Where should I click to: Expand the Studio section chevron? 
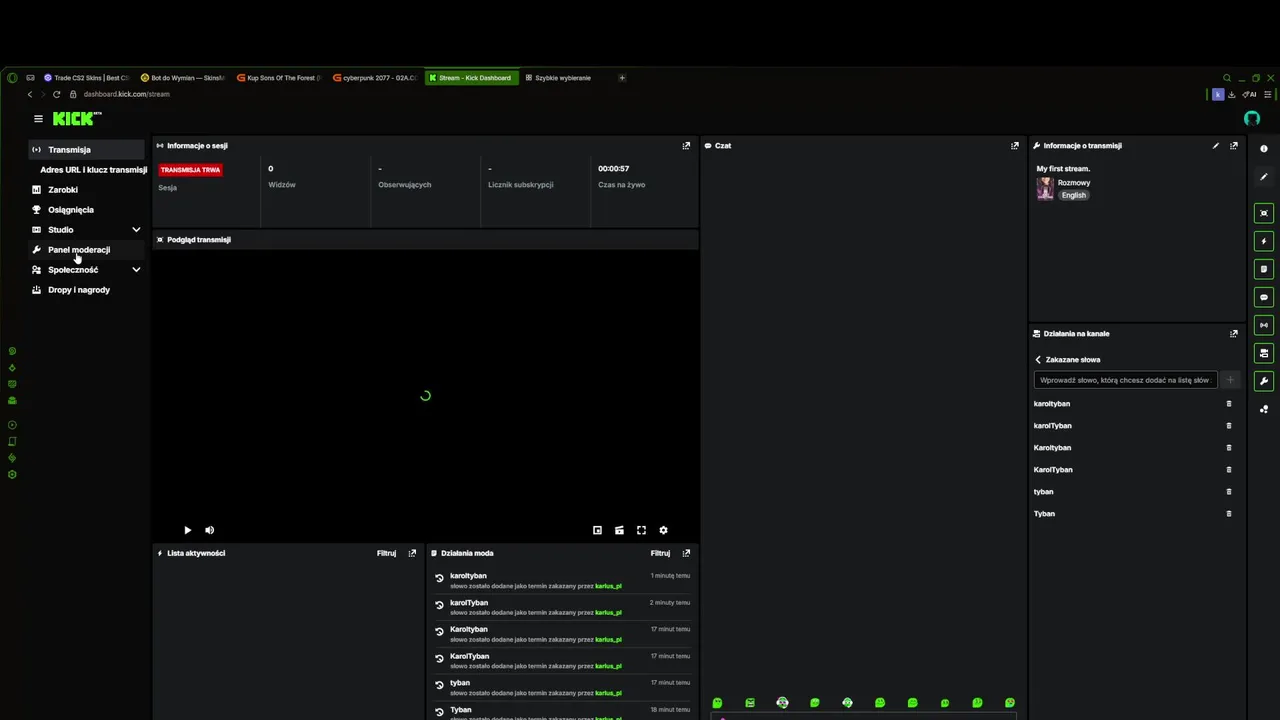(x=136, y=230)
